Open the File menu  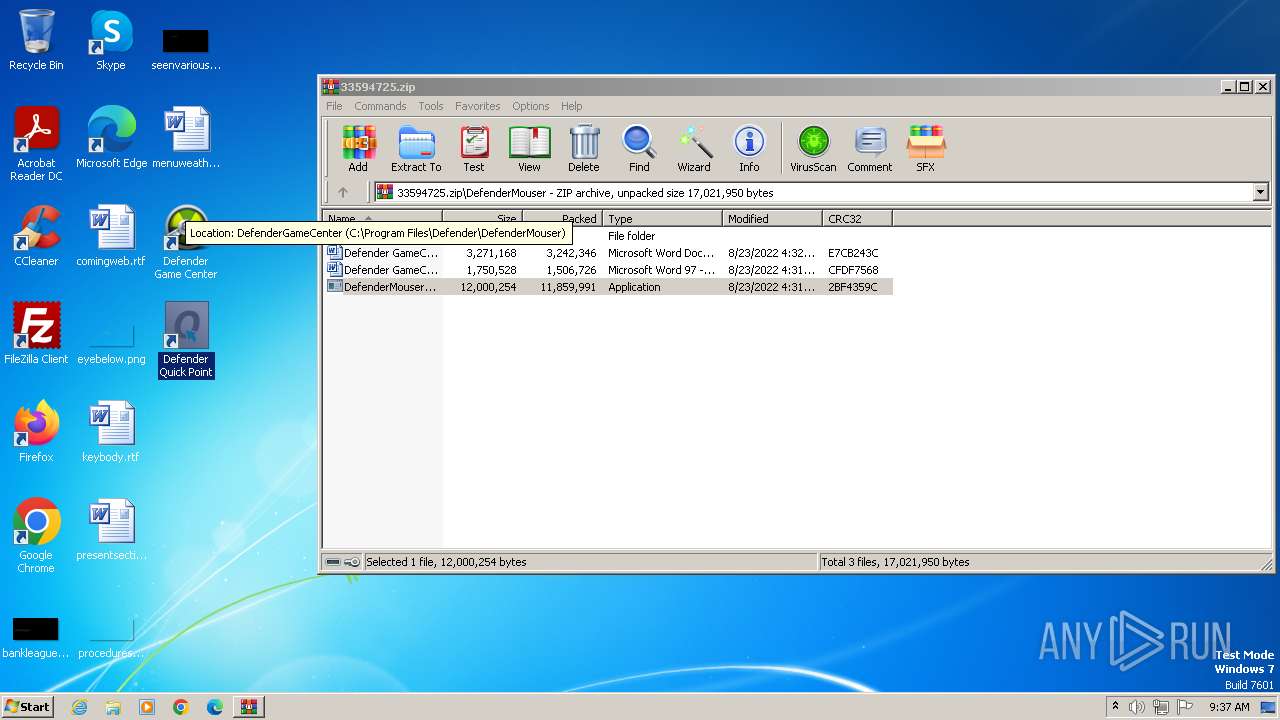coord(334,106)
